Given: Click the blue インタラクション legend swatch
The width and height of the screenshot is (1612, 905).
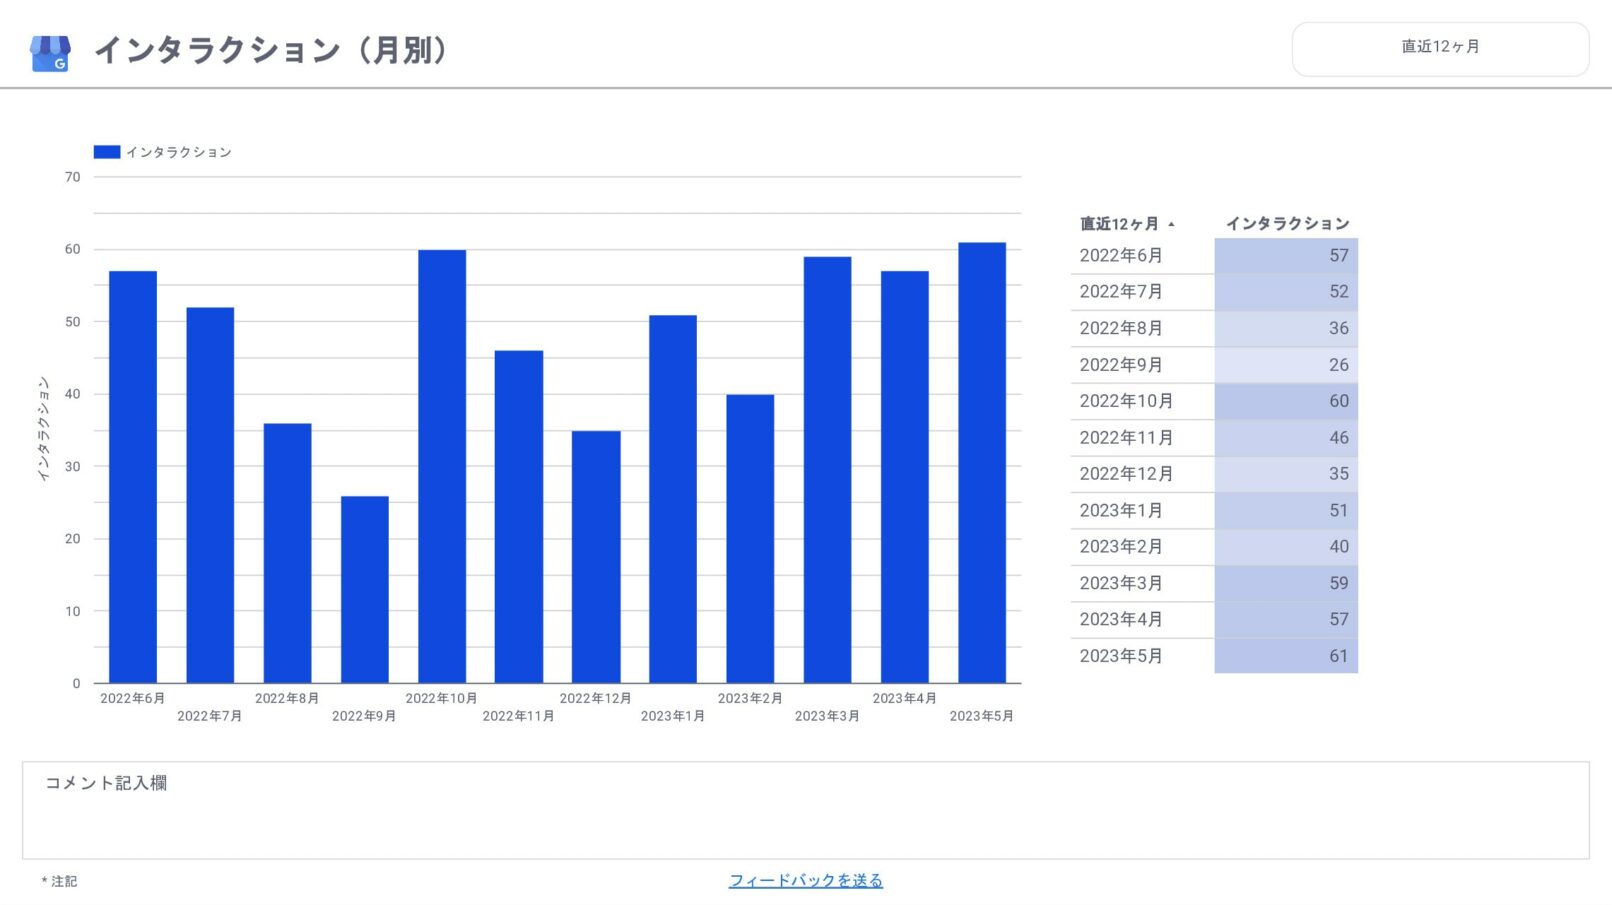Looking at the screenshot, I should (107, 152).
